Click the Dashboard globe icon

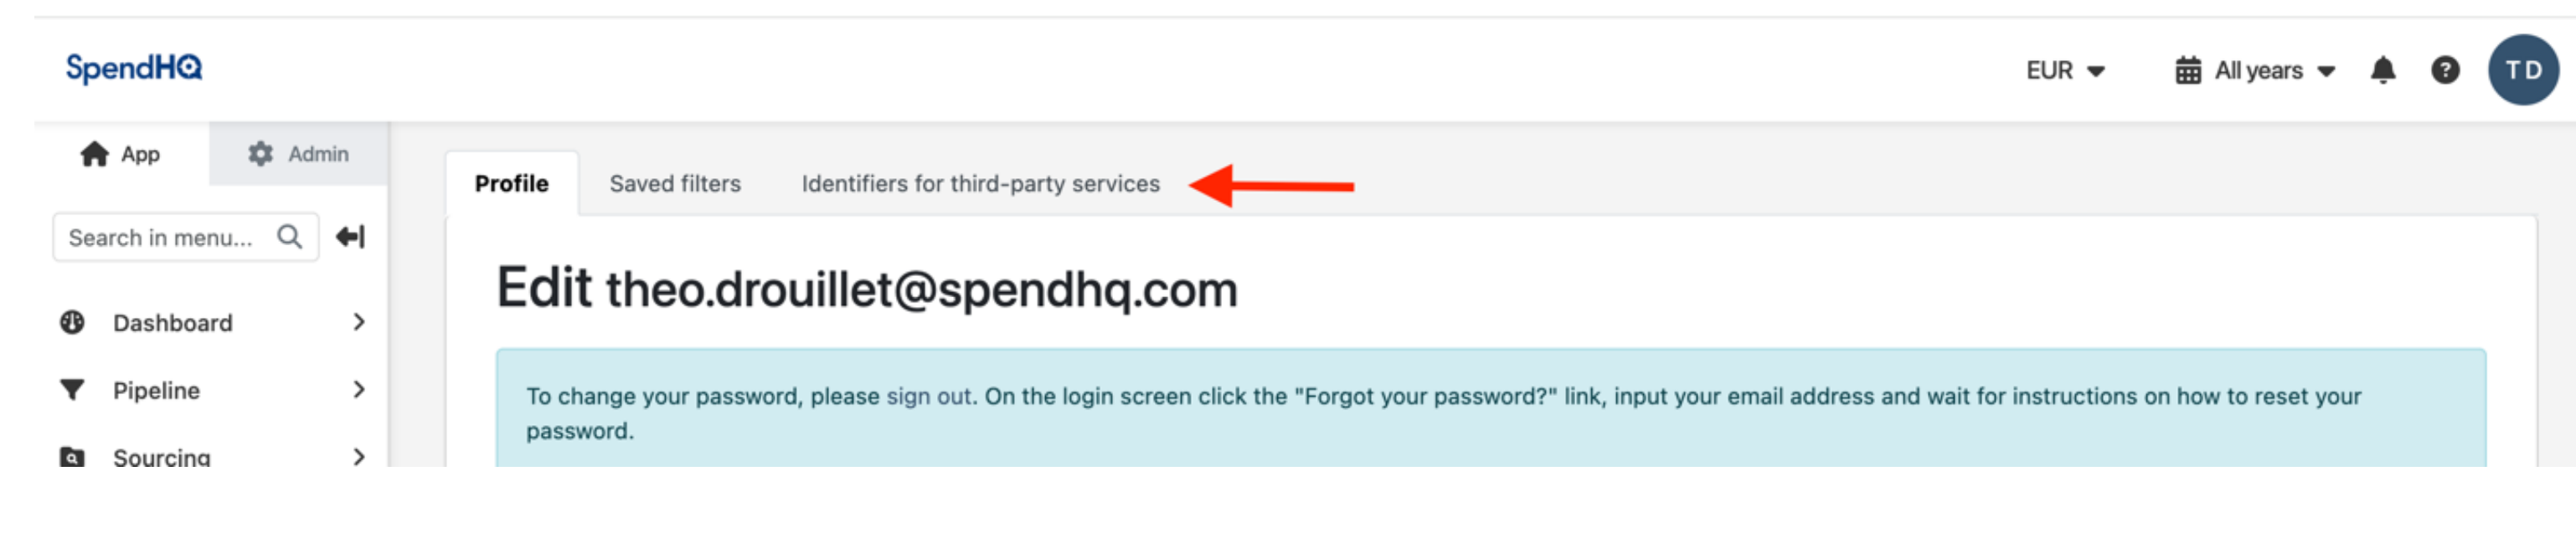click(x=72, y=322)
